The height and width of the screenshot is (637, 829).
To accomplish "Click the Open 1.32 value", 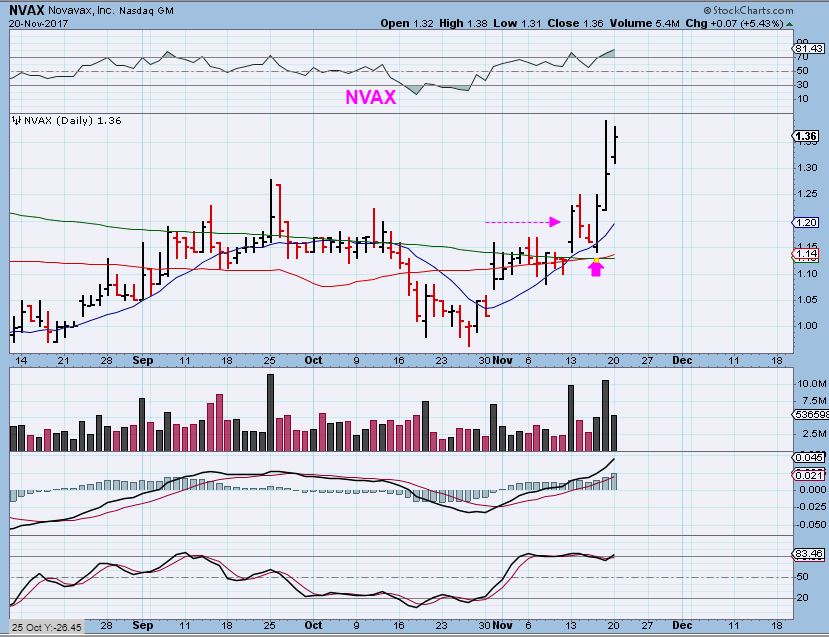I will coord(407,23).
